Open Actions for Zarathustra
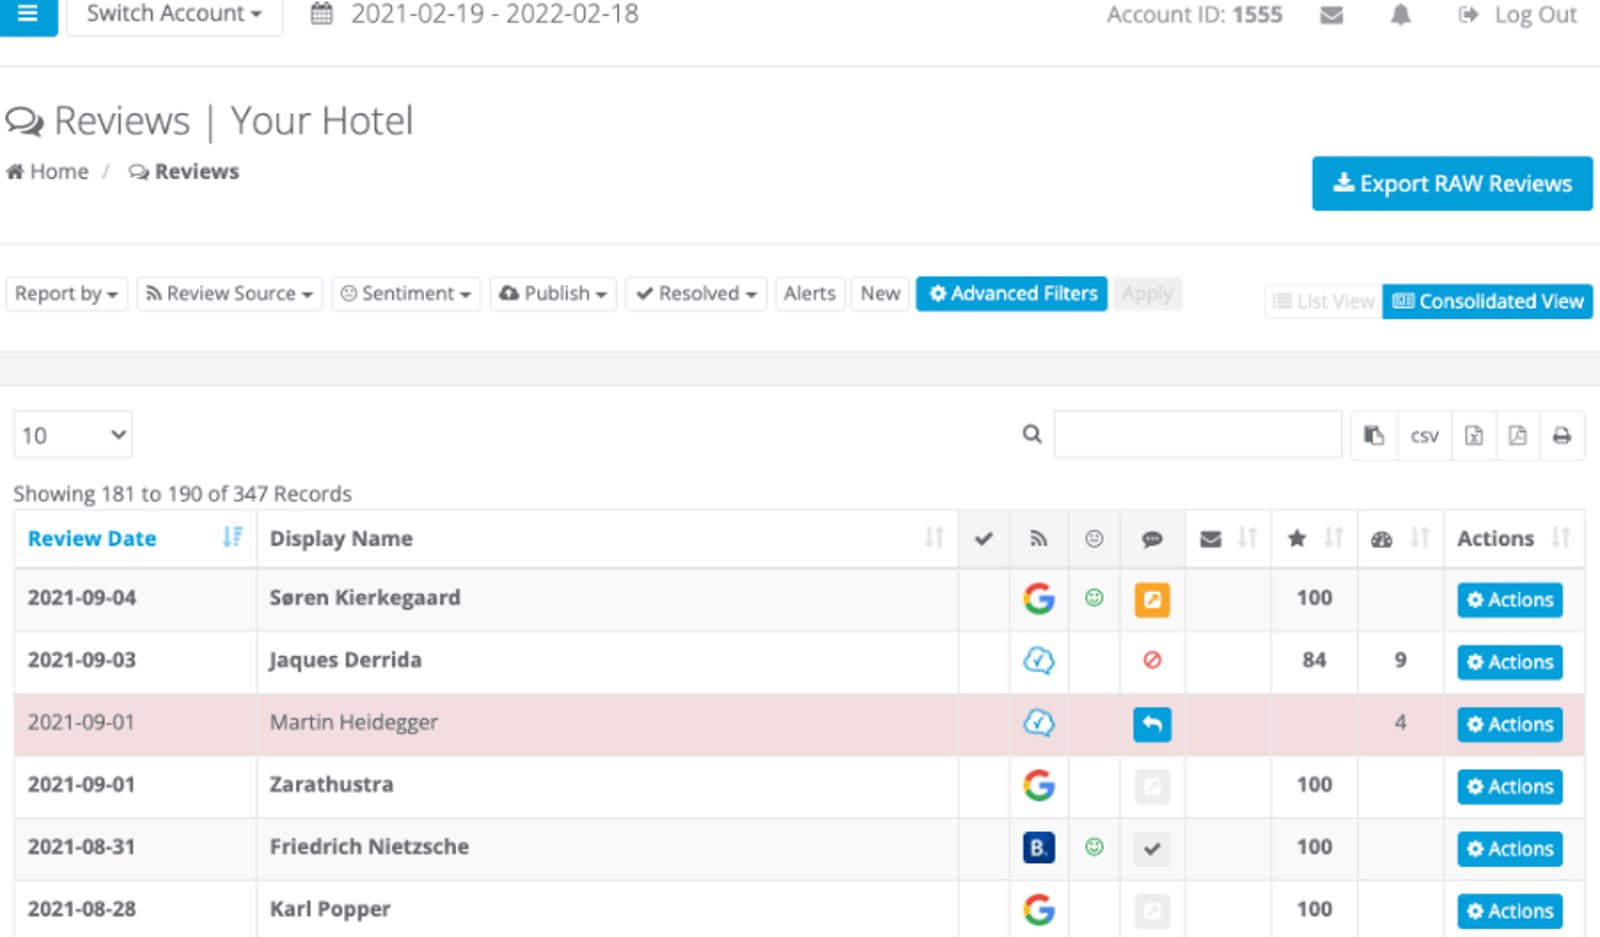1600x937 pixels. tap(1510, 787)
